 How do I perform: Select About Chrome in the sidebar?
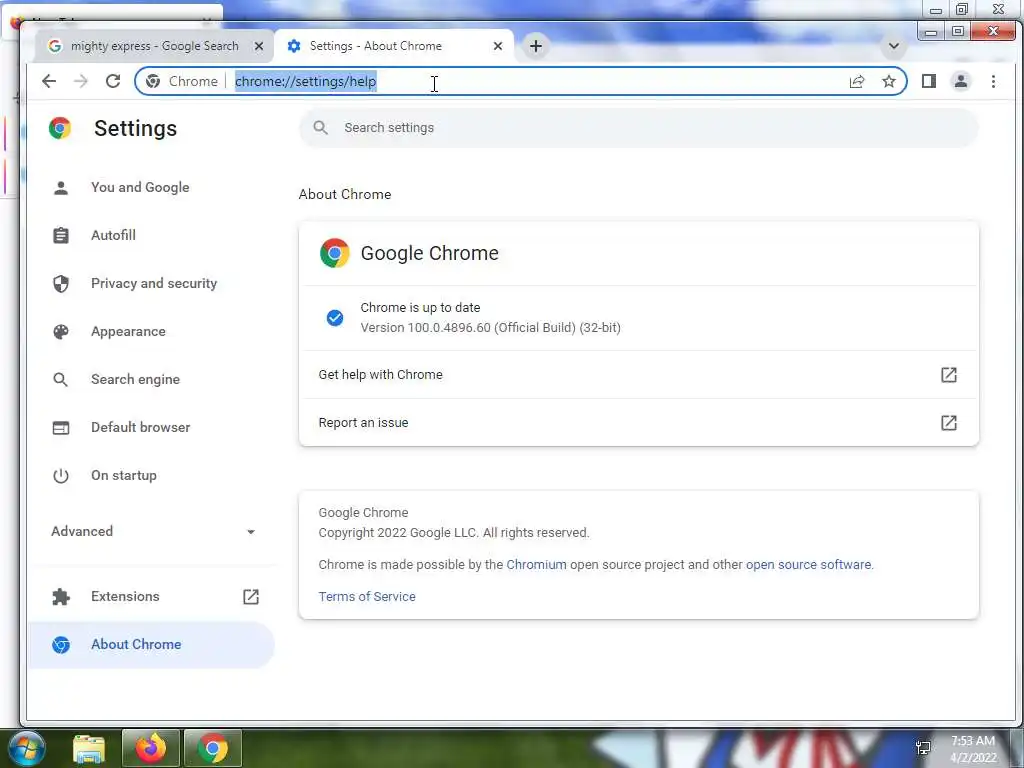click(x=151, y=645)
